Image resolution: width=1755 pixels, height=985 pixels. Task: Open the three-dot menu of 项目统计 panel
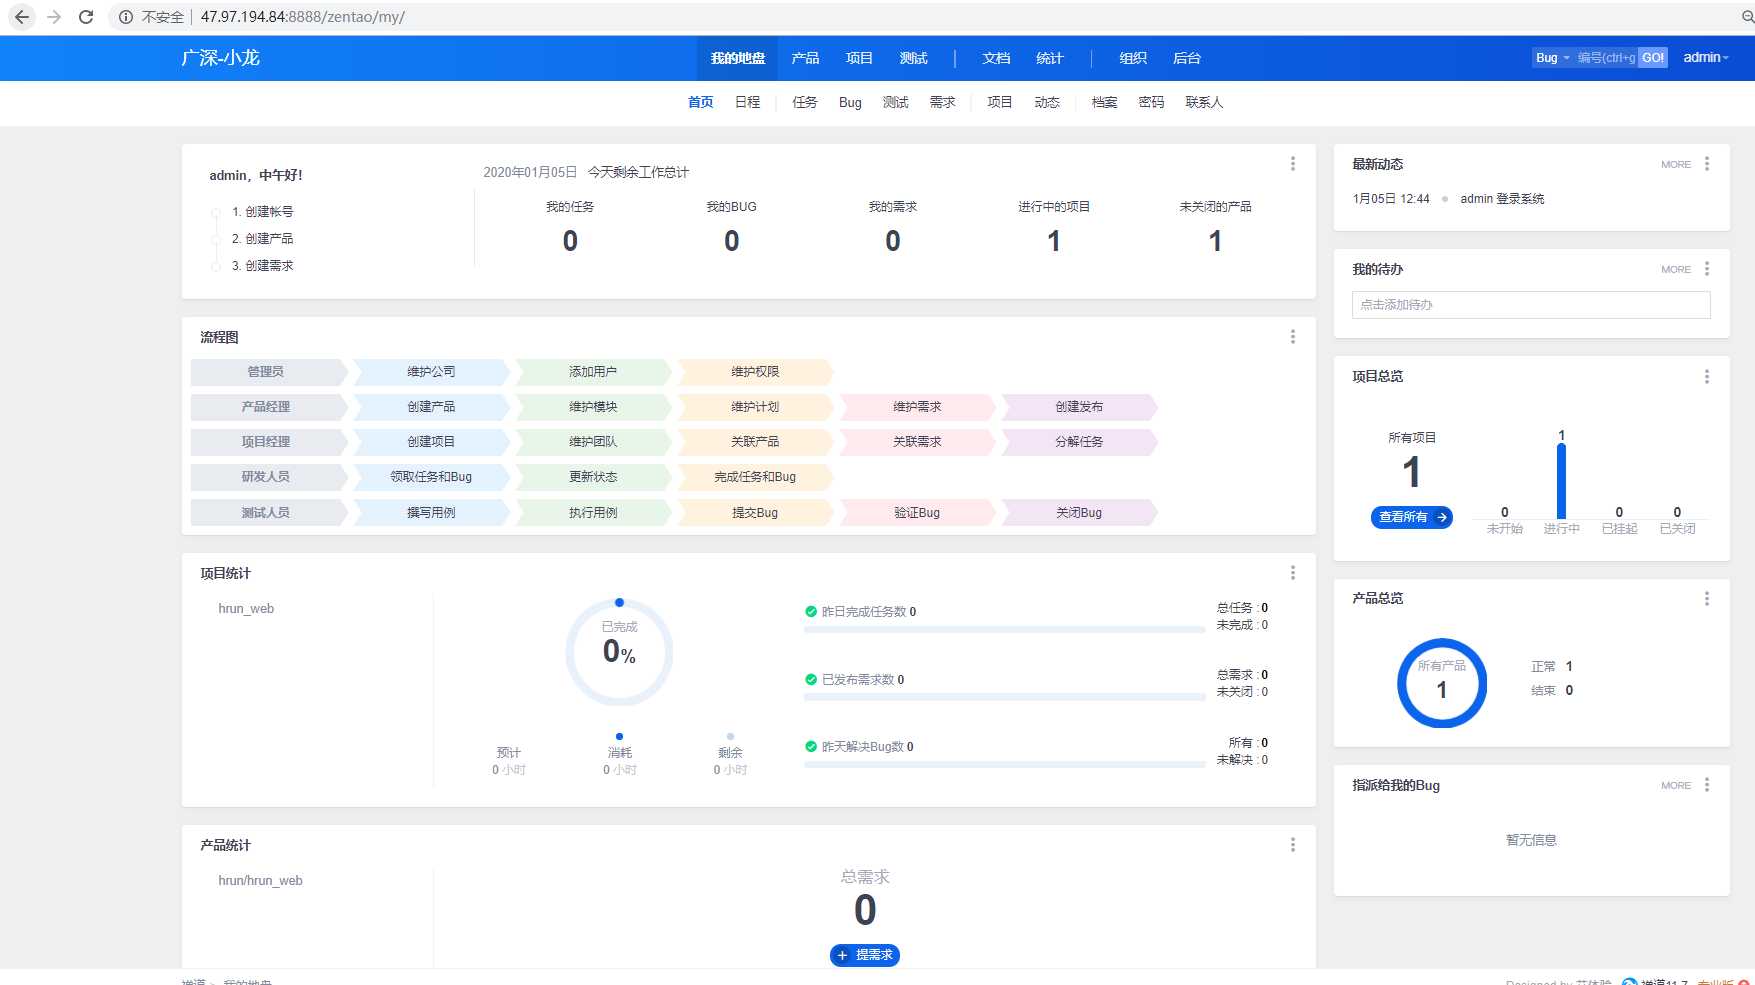(1293, 573)
